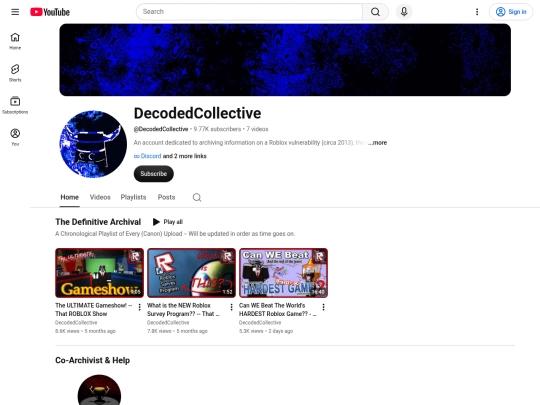
Task: Focus the Search input field
Action: (x=249, y=12)
